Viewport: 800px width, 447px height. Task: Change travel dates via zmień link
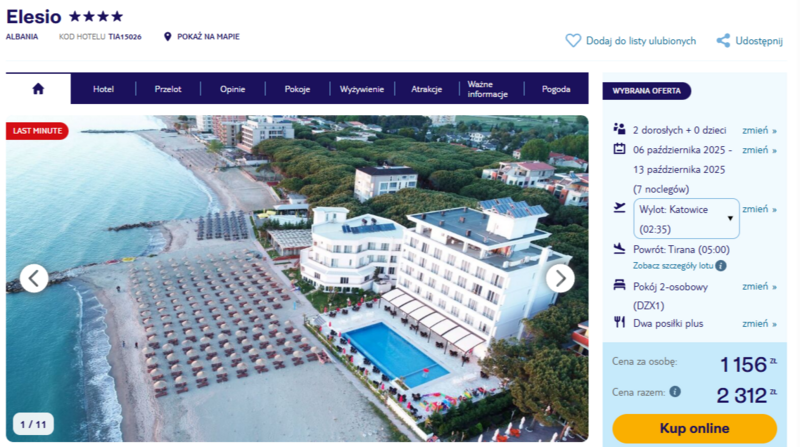pos(759,150)
